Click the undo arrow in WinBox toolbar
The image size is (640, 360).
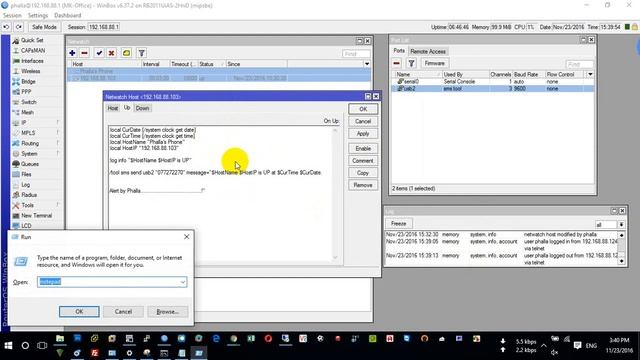(7, 27)
